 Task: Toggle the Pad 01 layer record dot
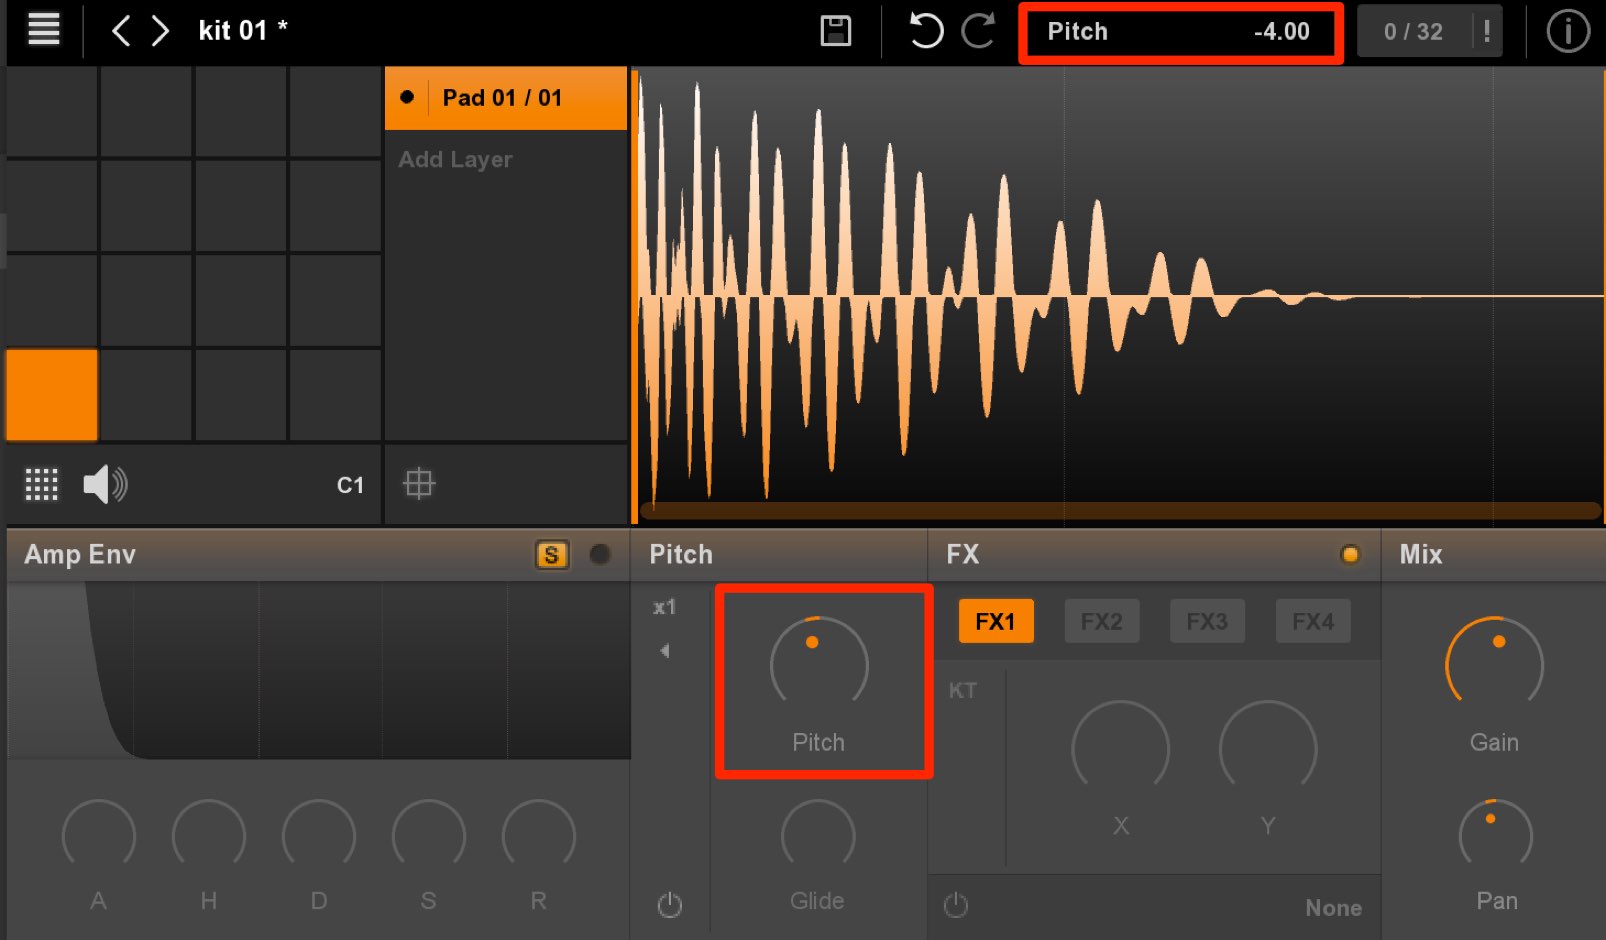pyautogui.click(x=407, y=97)
